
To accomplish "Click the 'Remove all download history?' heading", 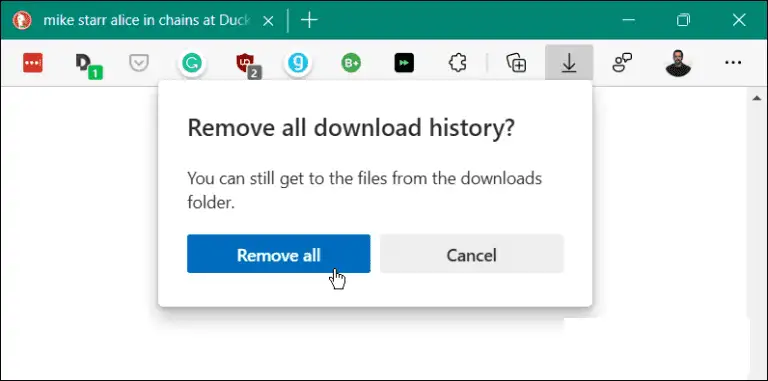I will [x=351, y=128].
